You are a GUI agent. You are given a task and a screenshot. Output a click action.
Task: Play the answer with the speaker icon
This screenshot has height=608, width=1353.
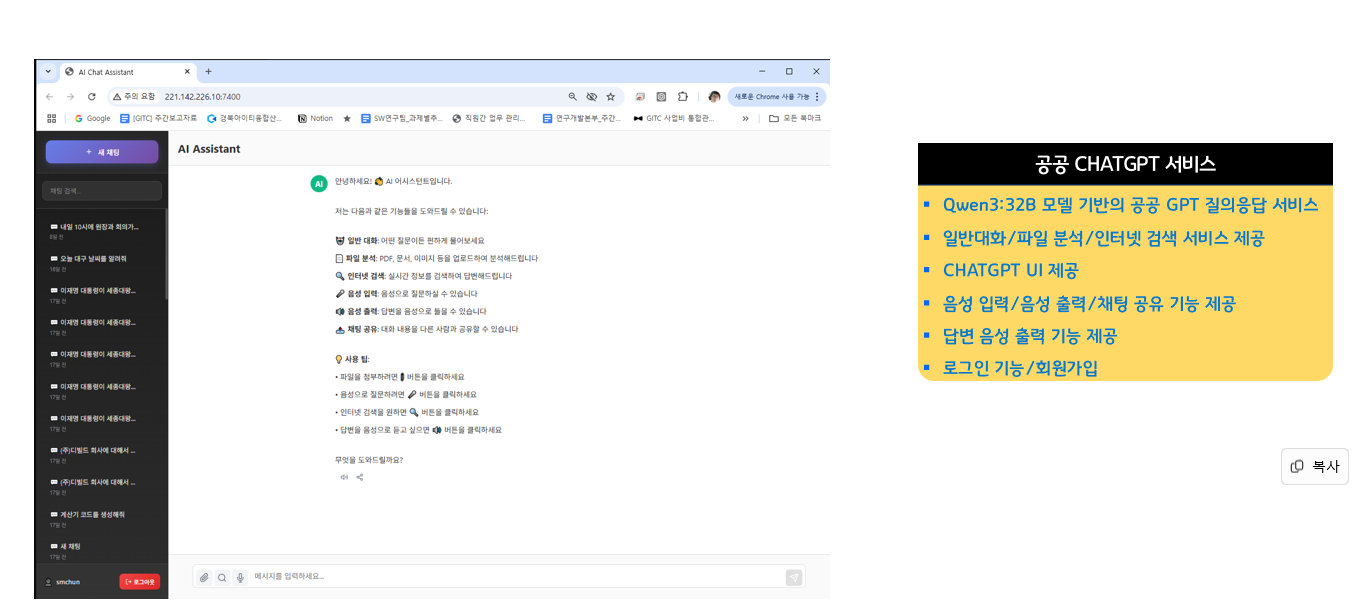click(344, 477)
